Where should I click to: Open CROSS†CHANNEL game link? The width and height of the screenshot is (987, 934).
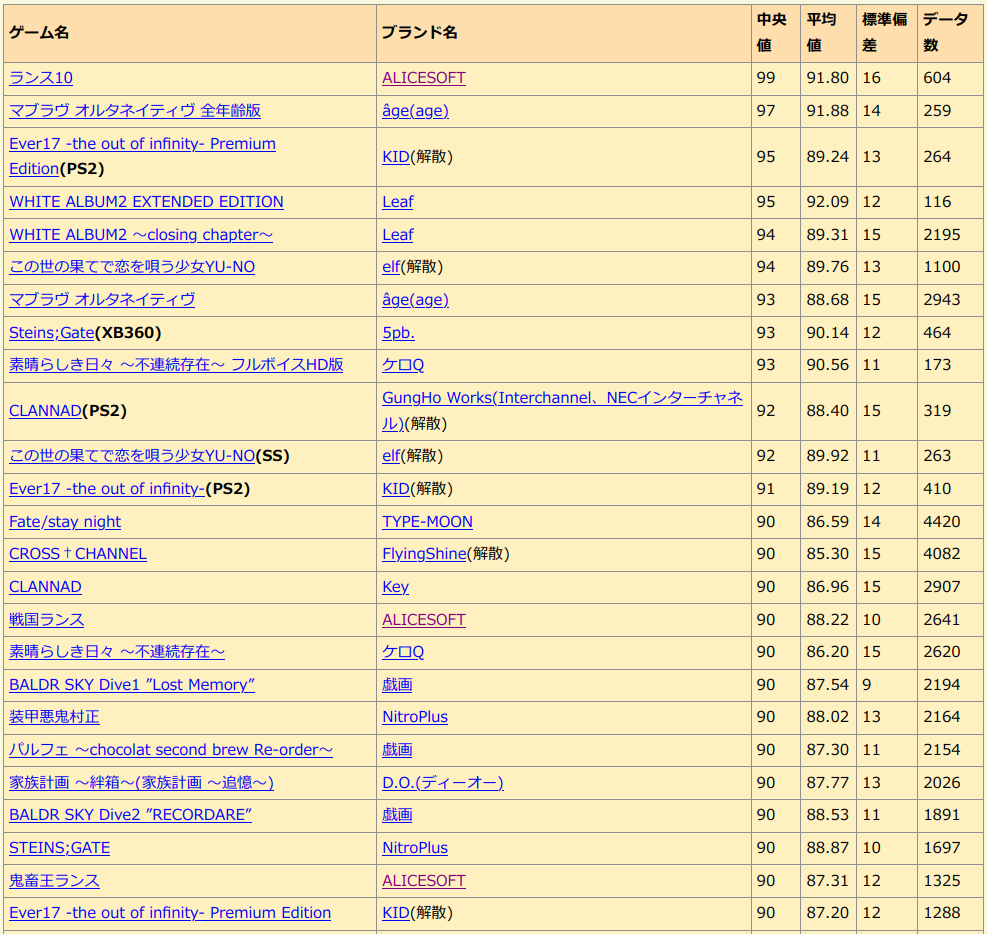click(78, 554)
